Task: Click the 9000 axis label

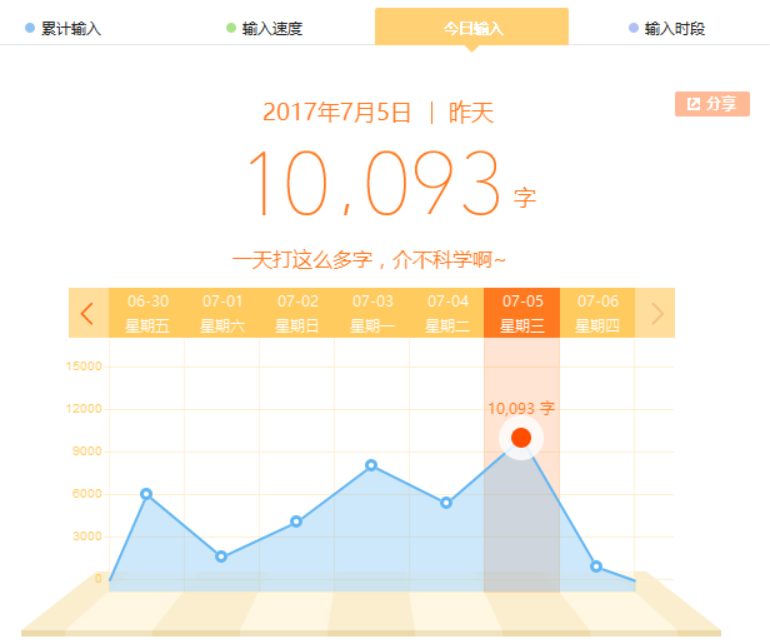Action: click(87, 451)
